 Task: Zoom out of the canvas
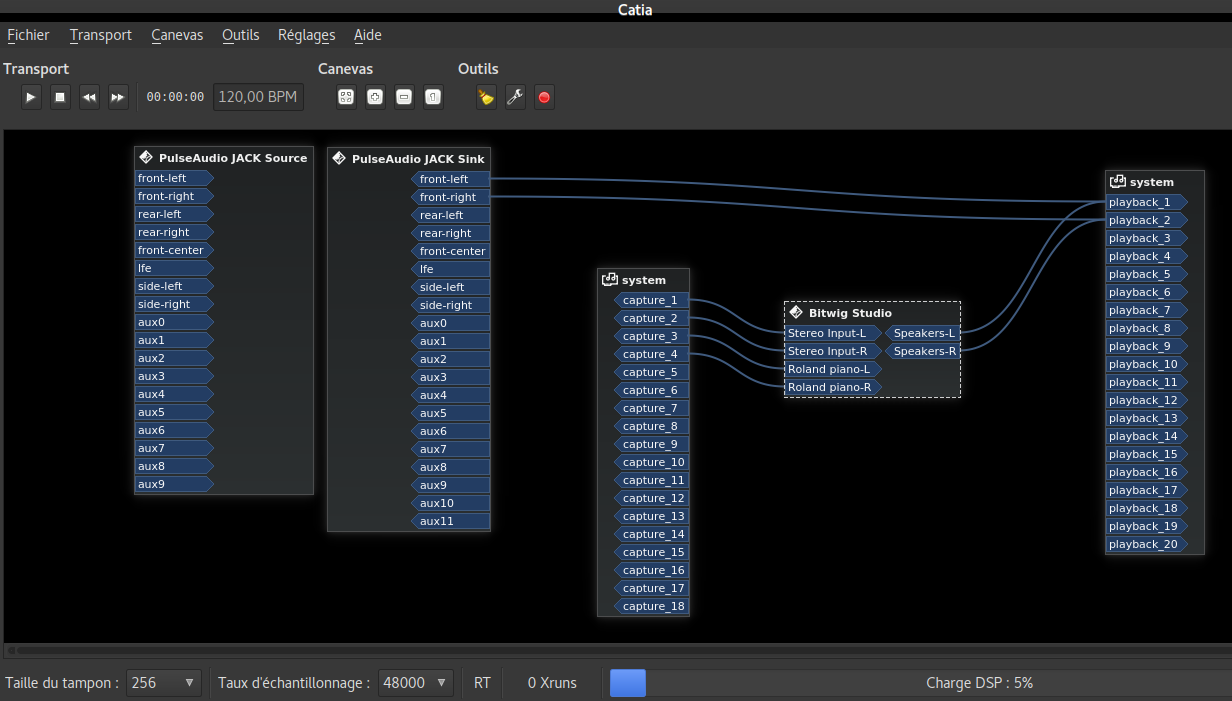click(x=404, y=97)
